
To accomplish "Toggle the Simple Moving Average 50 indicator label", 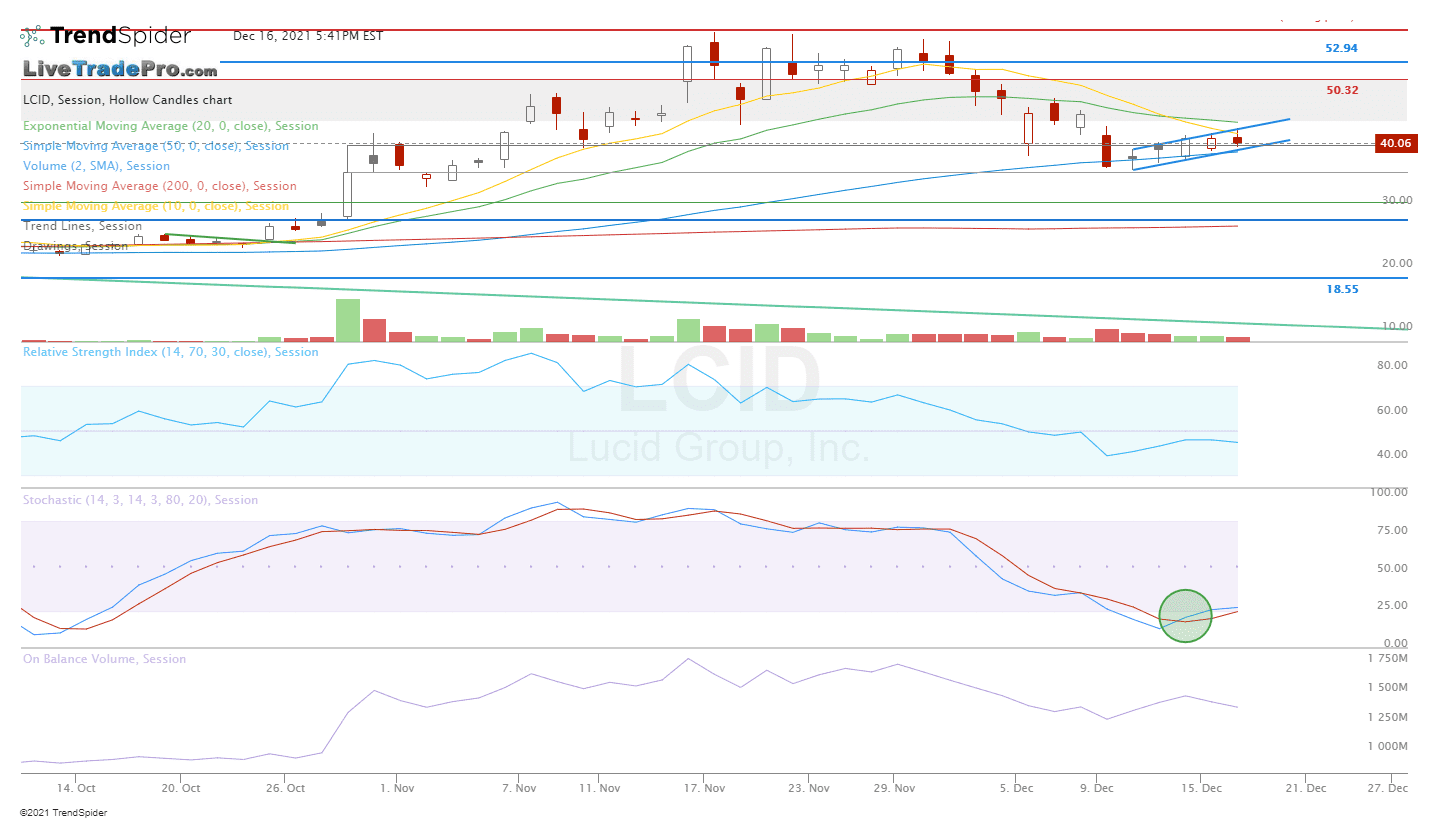I will coord(155,146).
